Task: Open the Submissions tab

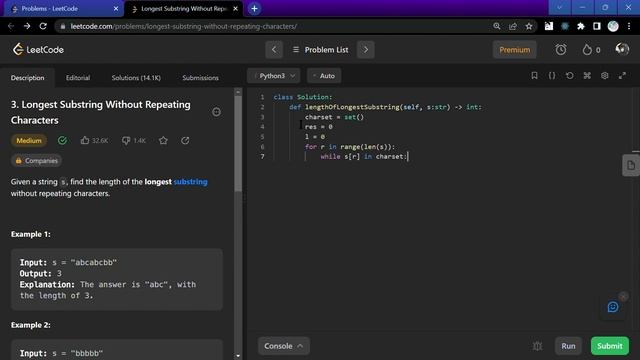Action: (200, 78)
